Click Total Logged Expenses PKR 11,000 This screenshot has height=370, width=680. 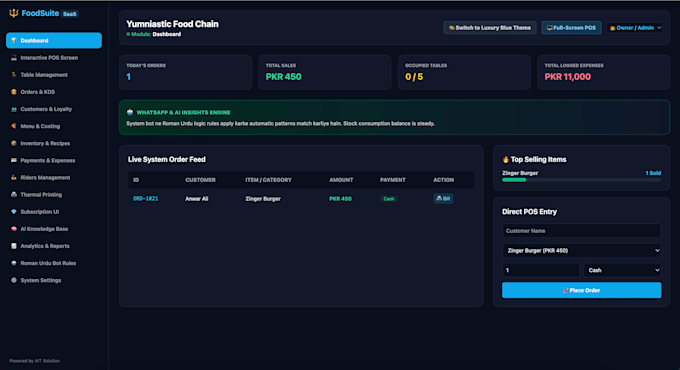point(568,77)
